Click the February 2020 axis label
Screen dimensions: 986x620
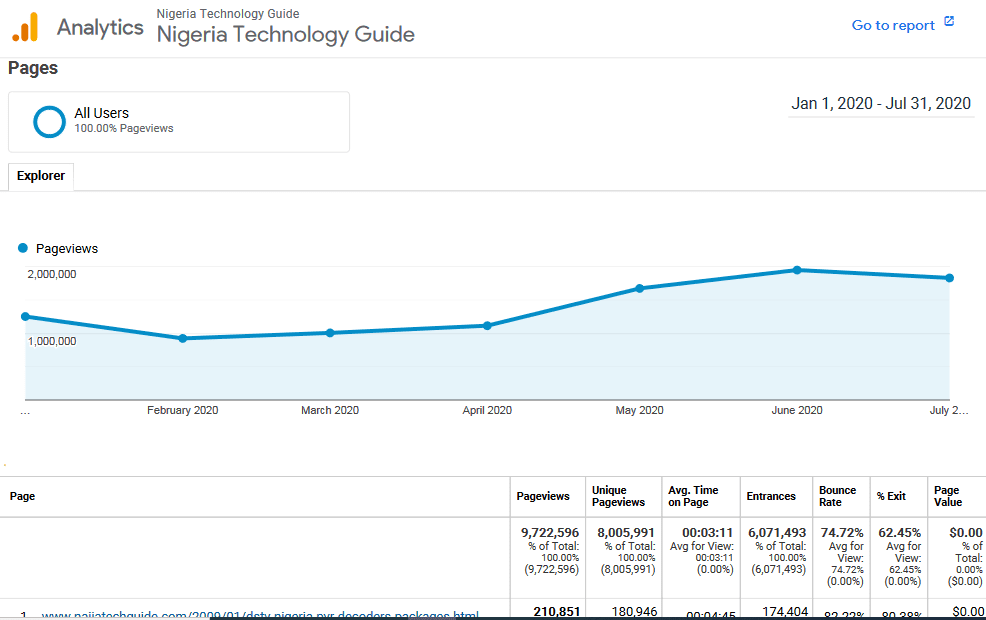pyautogui.click(x=182, y=410)
